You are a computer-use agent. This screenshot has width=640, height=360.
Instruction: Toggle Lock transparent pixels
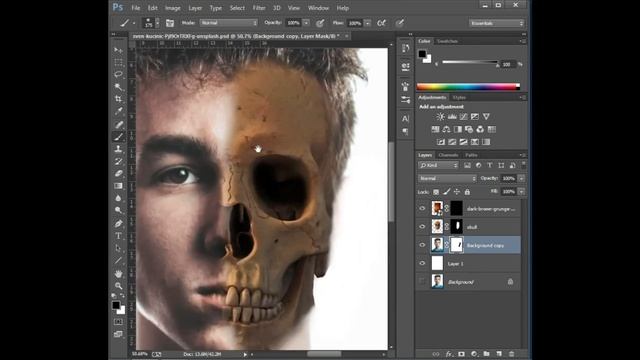[436, 191]
